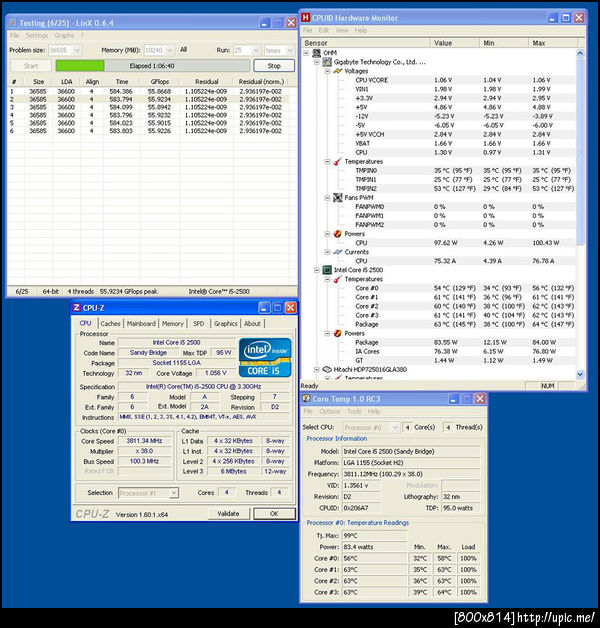This screenshot has width=600, height=628.
Task: Click Hardware Monitor scrollbar down arrow
Action: pyautogui.click(x=580, y=374)
